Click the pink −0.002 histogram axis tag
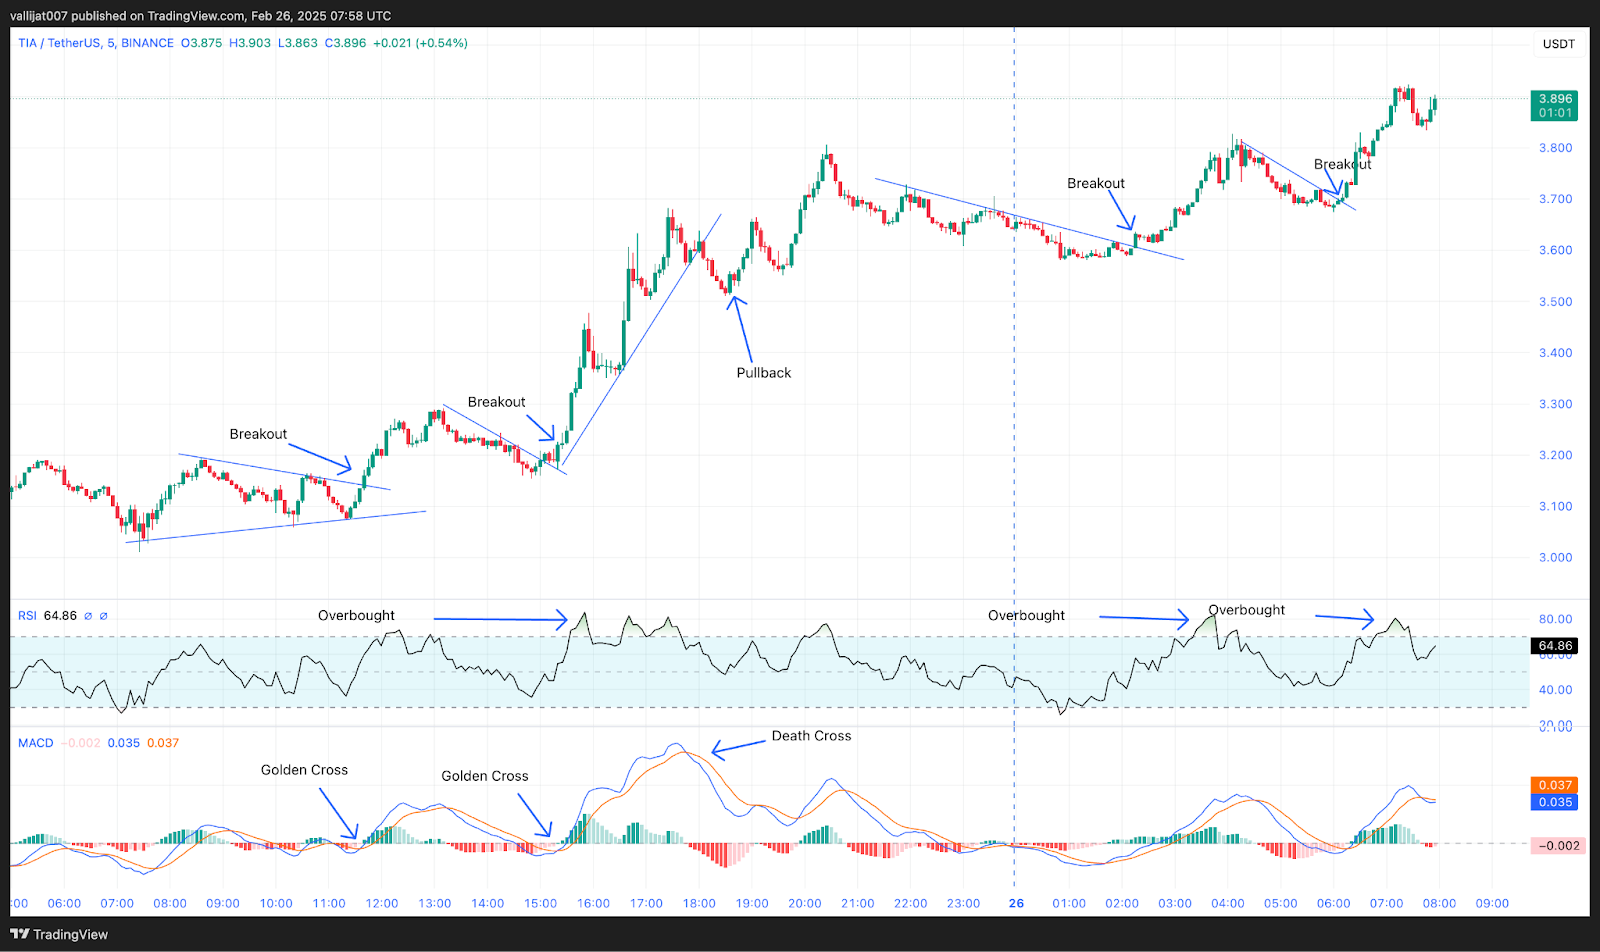1600x952 pixels. [x=1558, y=846]
